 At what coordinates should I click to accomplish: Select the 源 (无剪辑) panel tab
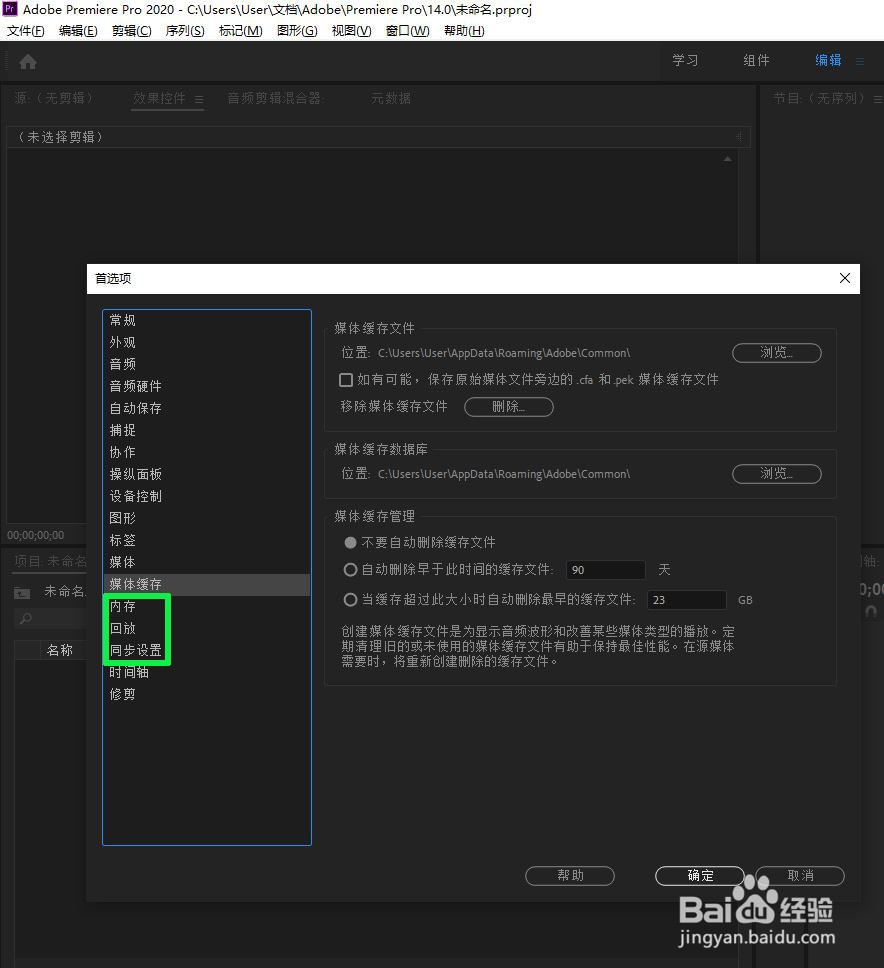54,98
